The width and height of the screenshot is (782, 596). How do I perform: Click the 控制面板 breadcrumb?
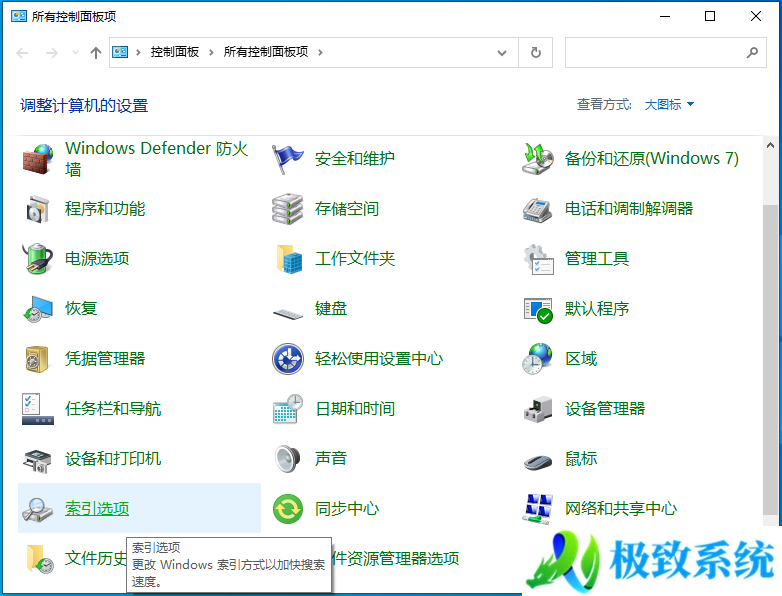point(175,52)
